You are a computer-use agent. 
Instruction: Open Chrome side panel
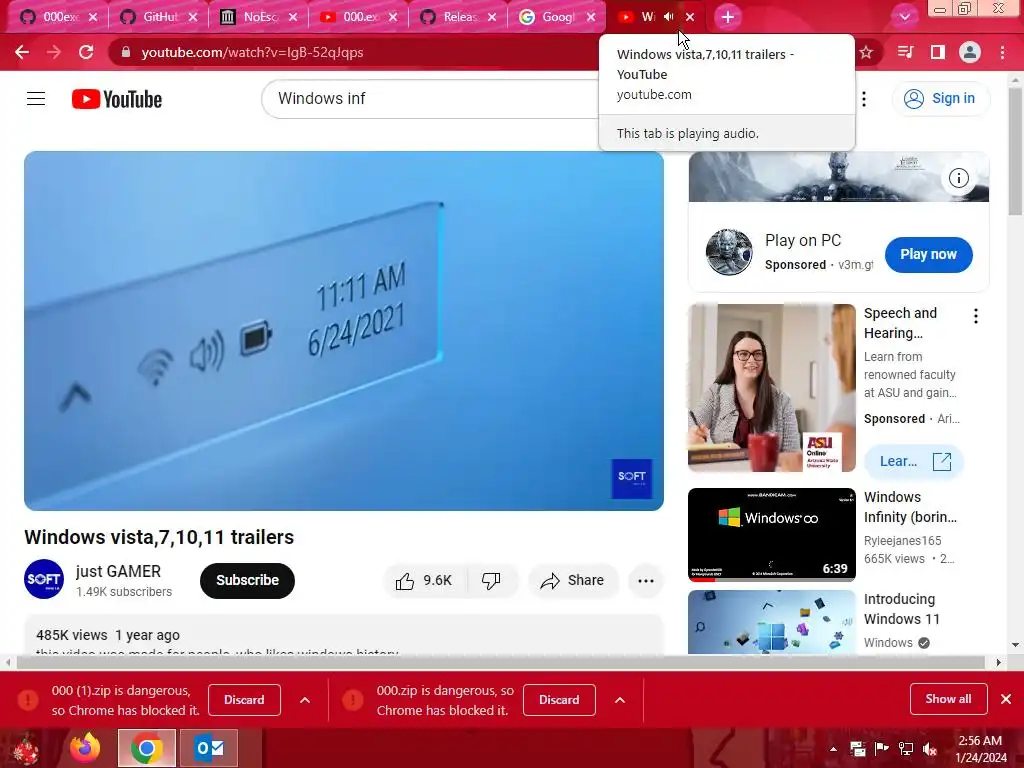pyautogui.click(x=938, y=52)
